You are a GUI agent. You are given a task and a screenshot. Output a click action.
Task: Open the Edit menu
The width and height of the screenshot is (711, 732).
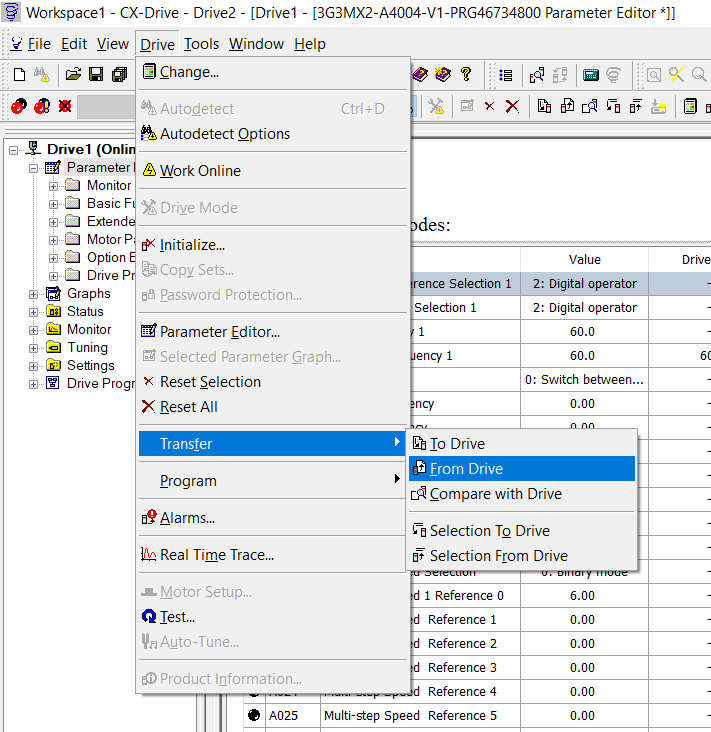click(x=74, y=44)
